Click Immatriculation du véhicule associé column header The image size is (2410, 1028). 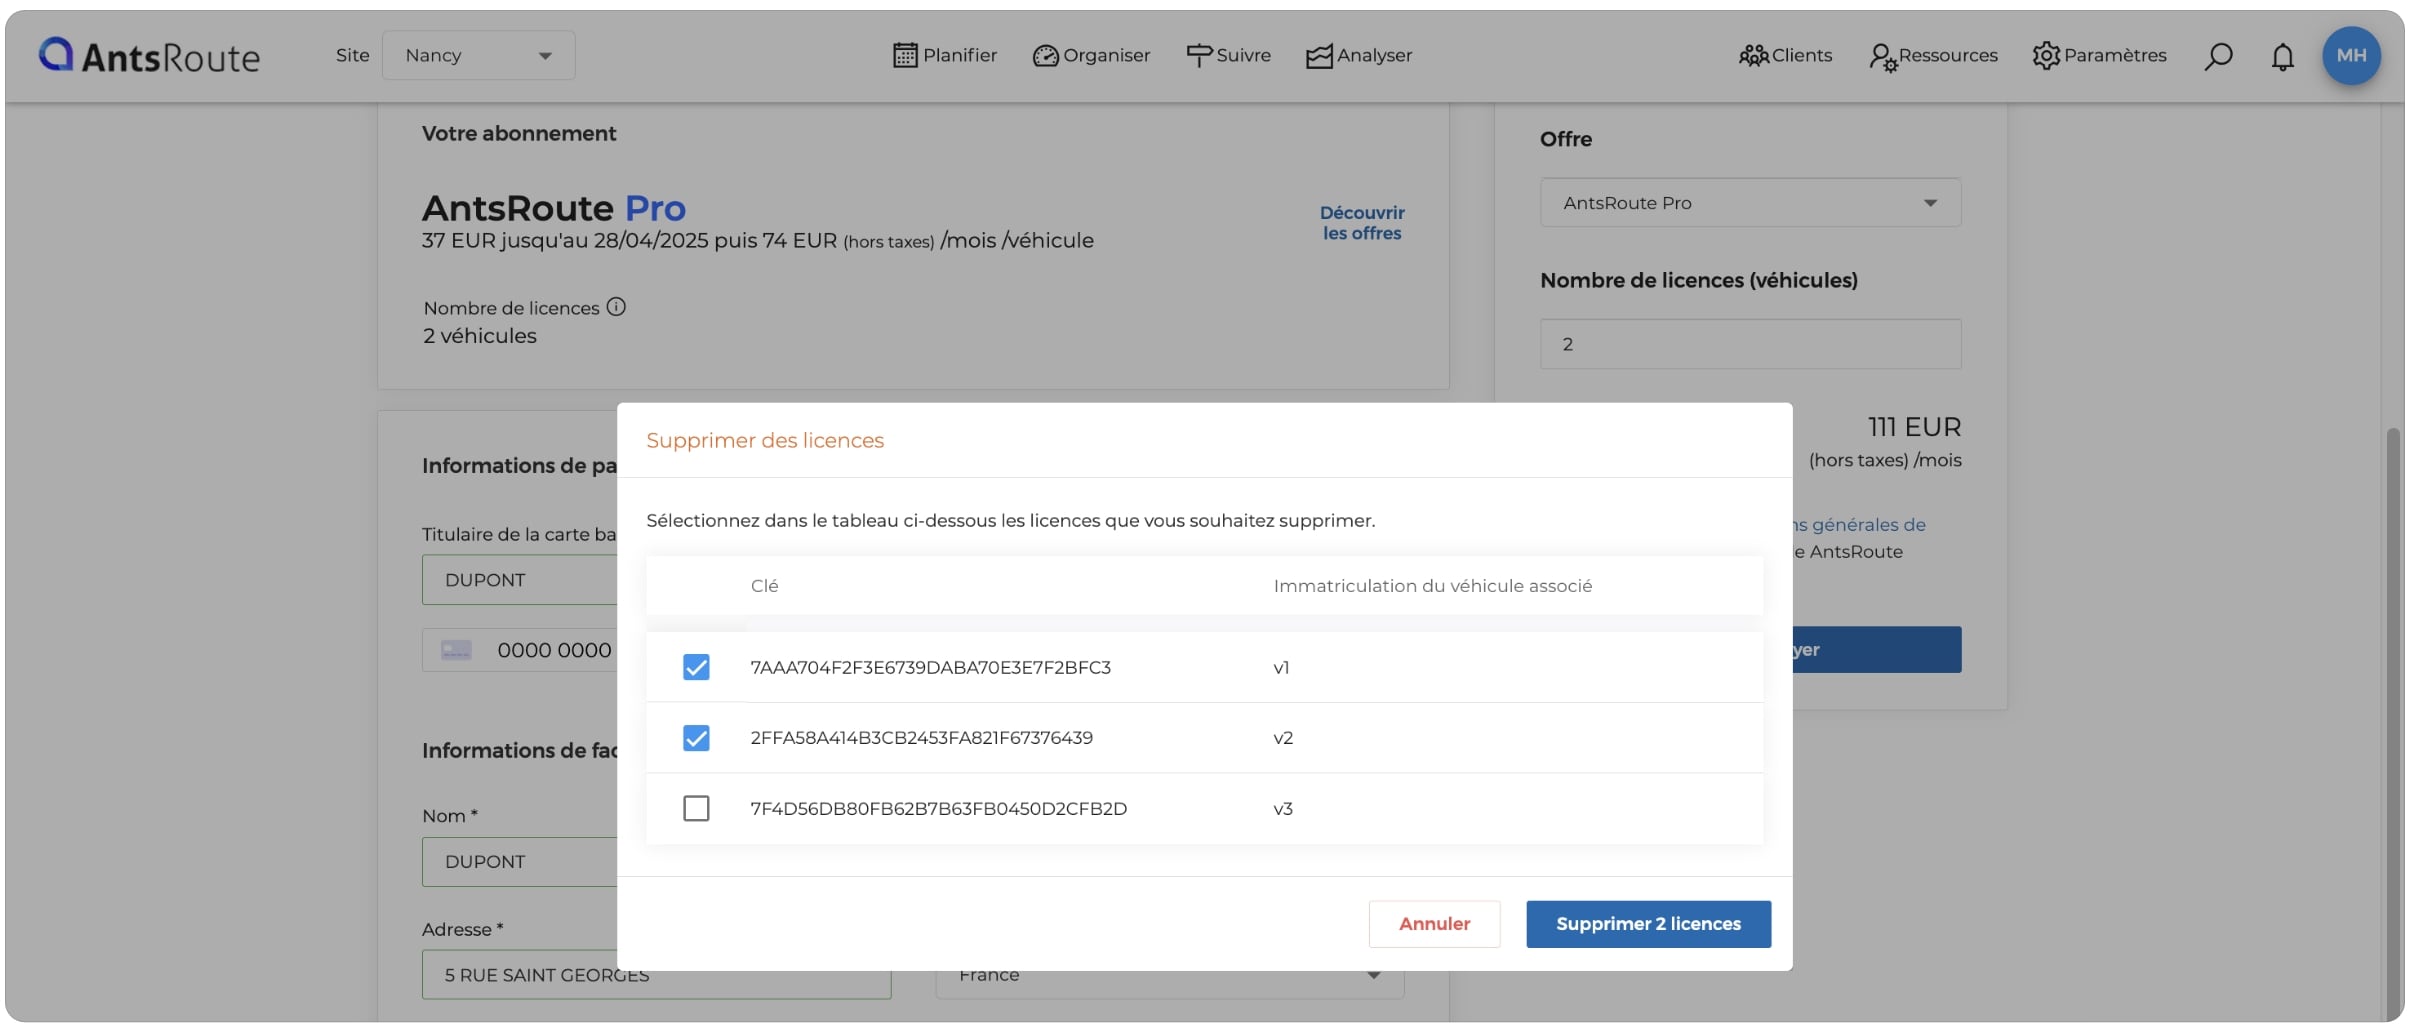(1432, 586)
